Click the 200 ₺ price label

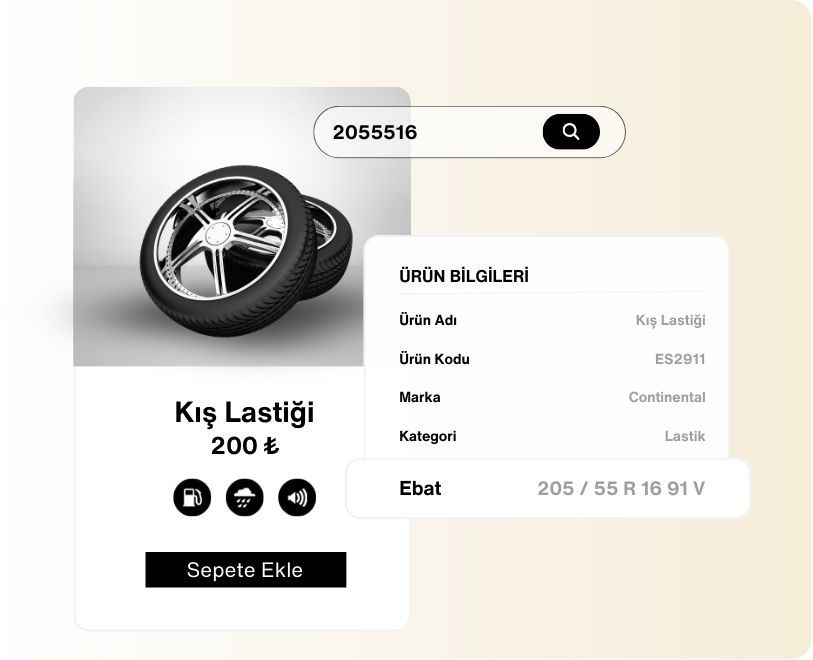coord(245,446)
